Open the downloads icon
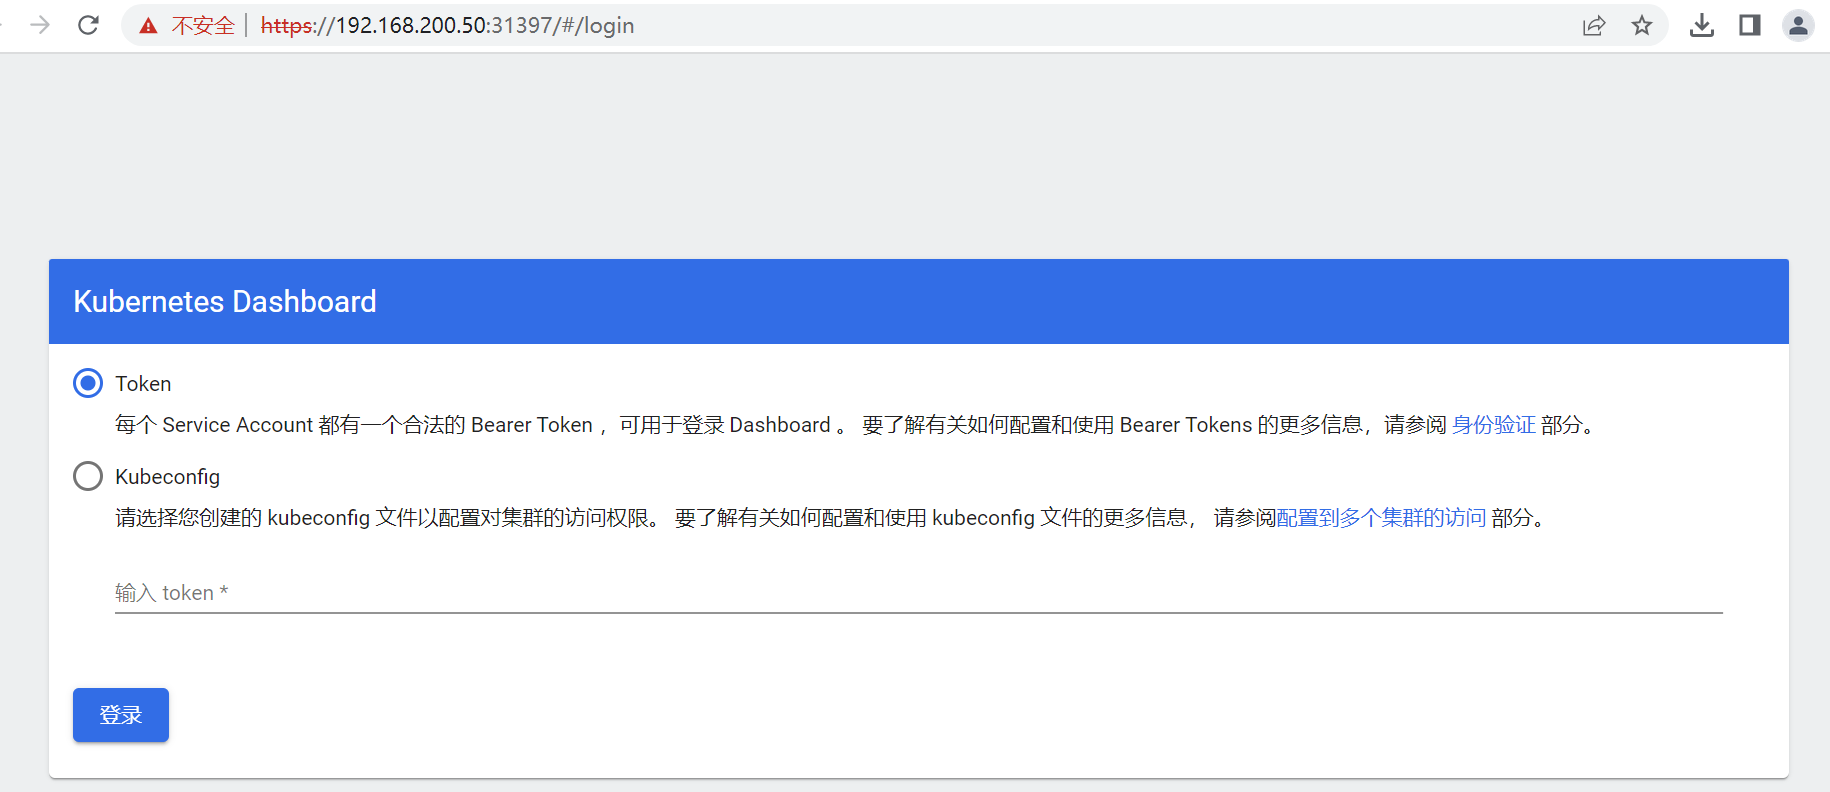Image resolution: width=1830 pixels, height=792 pixels. point(1702,26)
